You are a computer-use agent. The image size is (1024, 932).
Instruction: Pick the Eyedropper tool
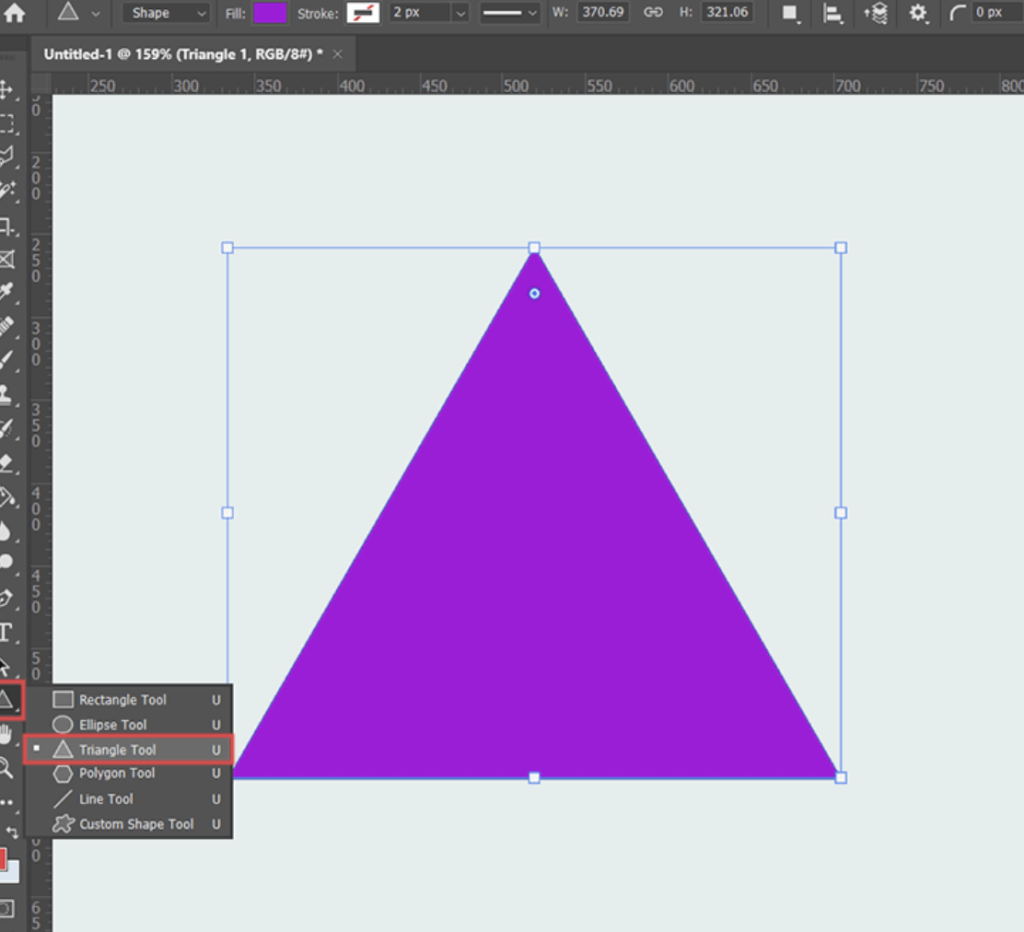(7, 291)
